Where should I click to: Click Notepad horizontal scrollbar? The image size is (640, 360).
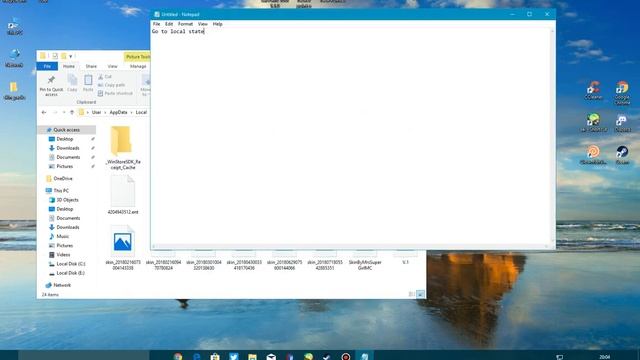point(350,246)
